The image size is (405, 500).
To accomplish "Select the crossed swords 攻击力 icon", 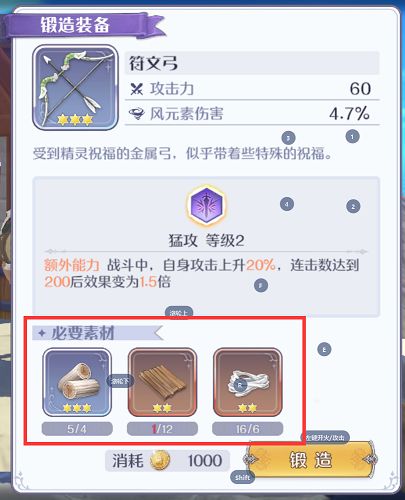I will [136, 89].
